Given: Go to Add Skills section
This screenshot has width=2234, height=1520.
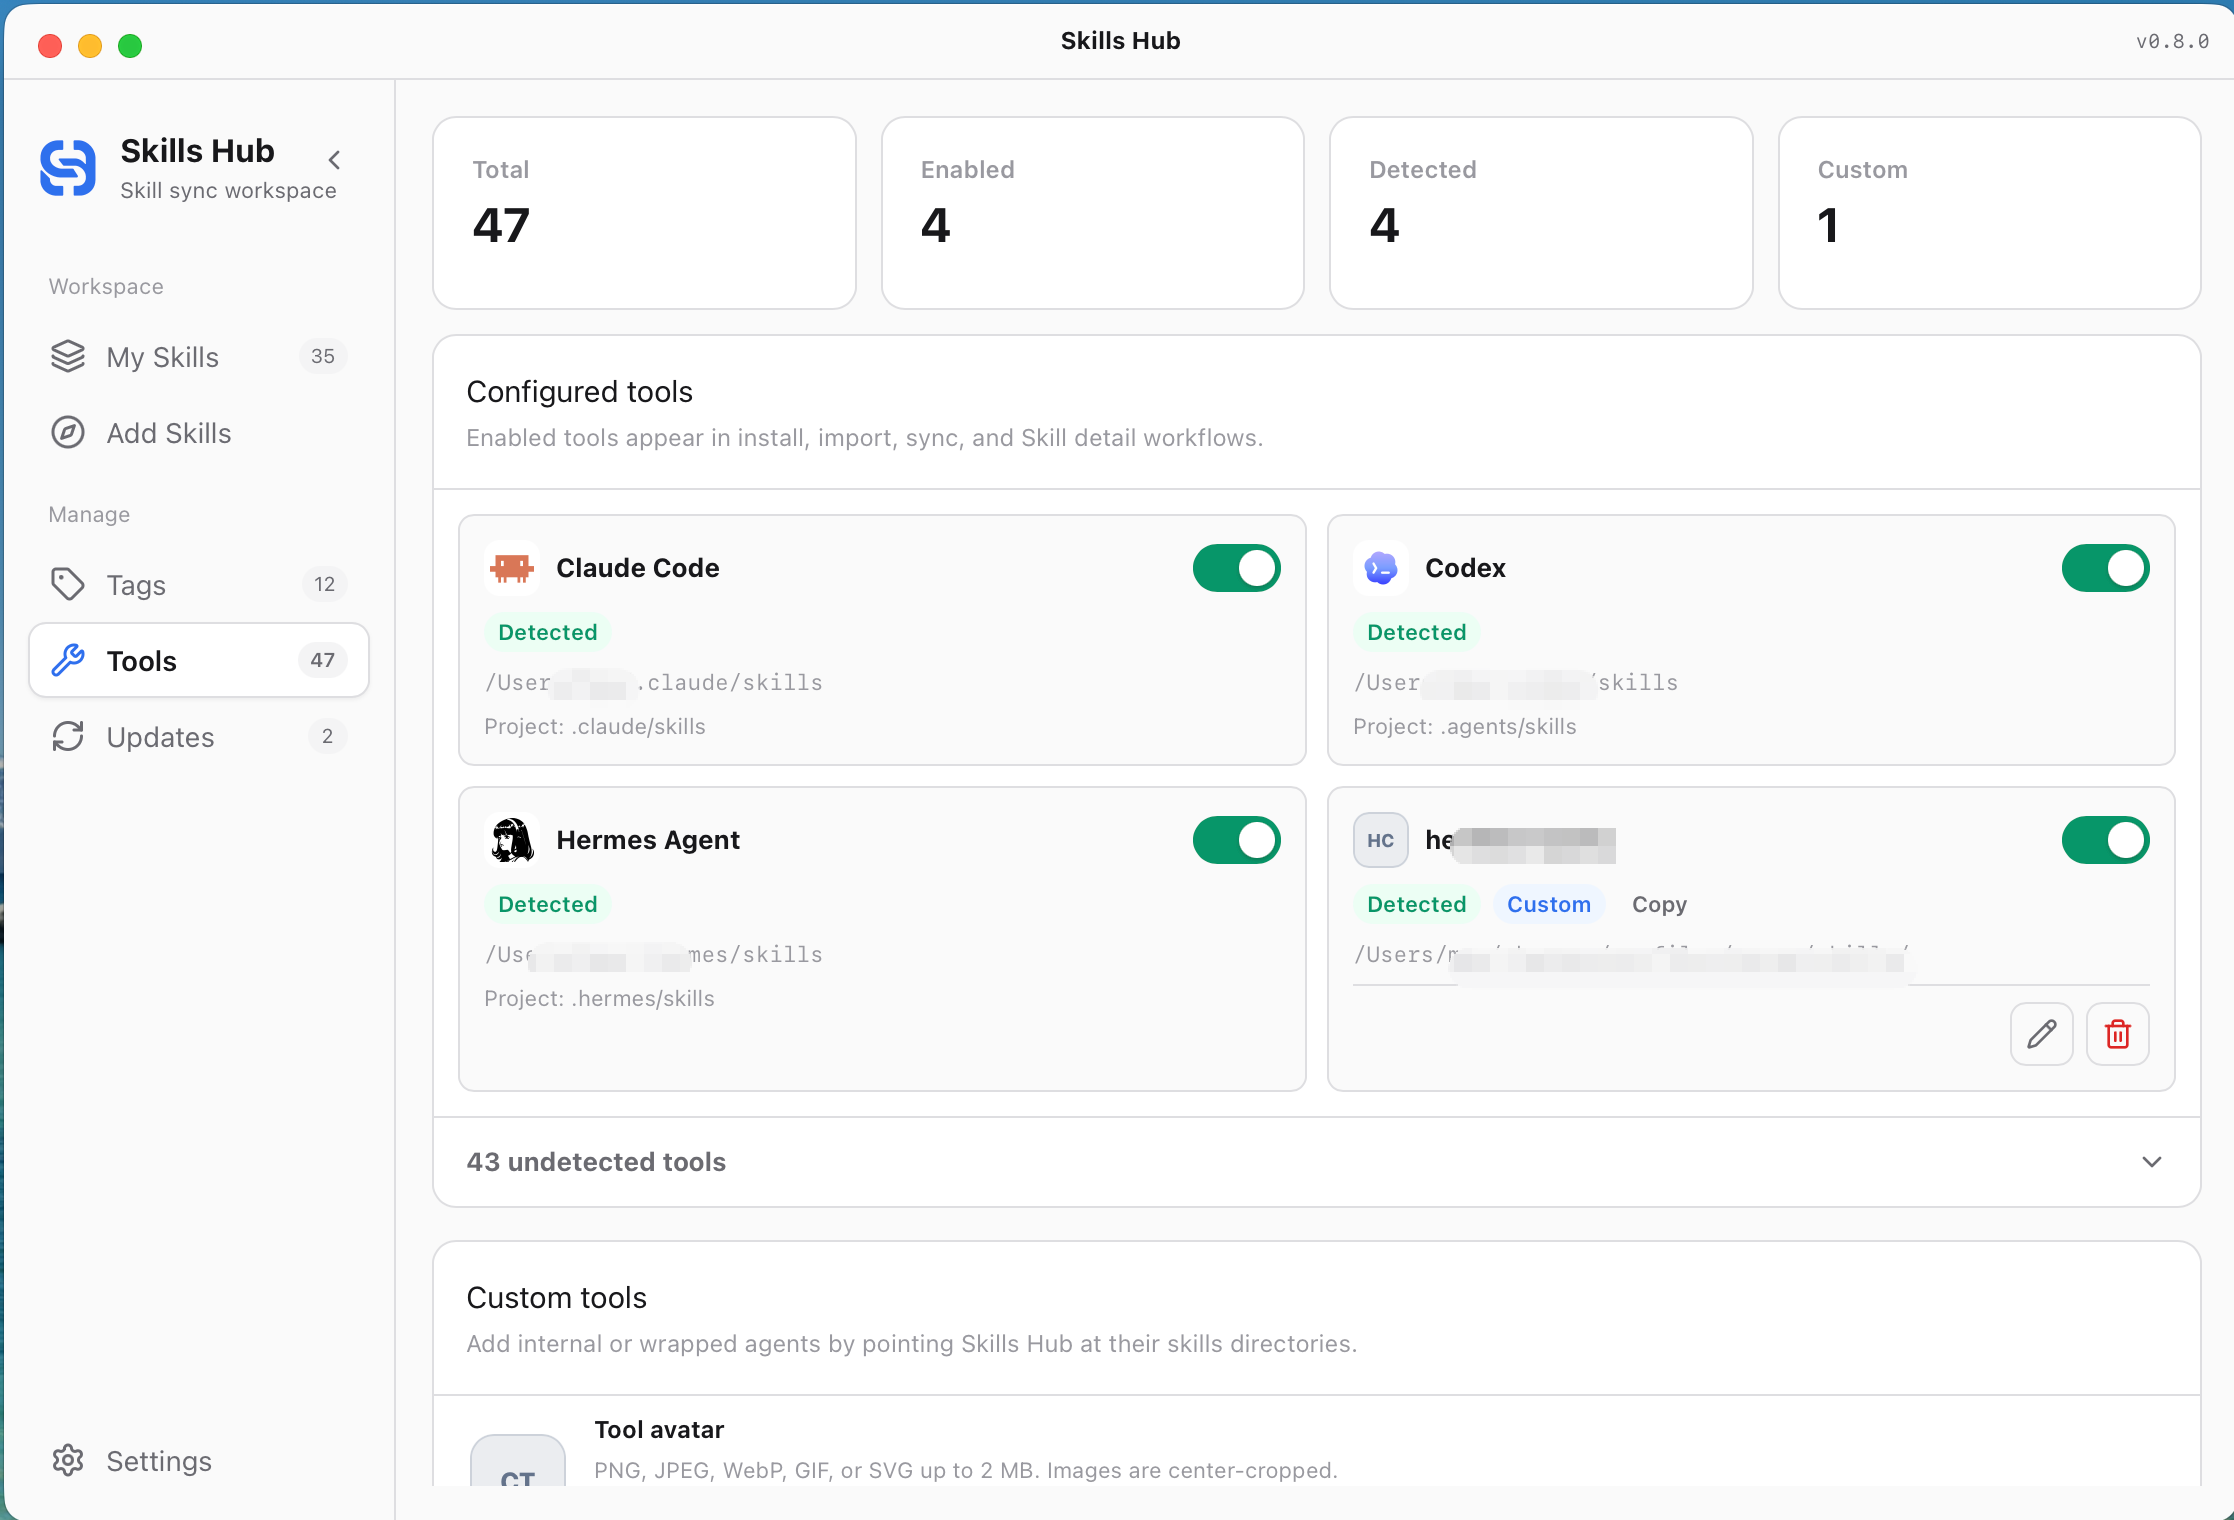Looking at the screenshot, I should (199, 433).
